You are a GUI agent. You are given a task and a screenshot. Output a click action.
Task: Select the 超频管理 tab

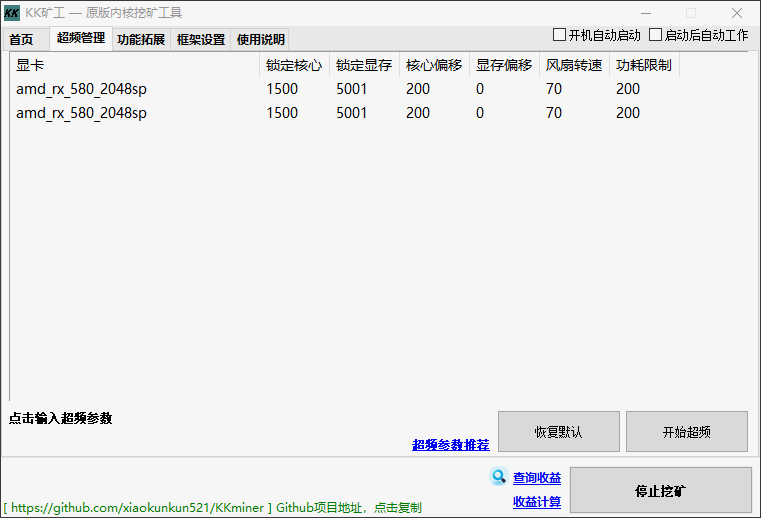[x=81, y=38]
